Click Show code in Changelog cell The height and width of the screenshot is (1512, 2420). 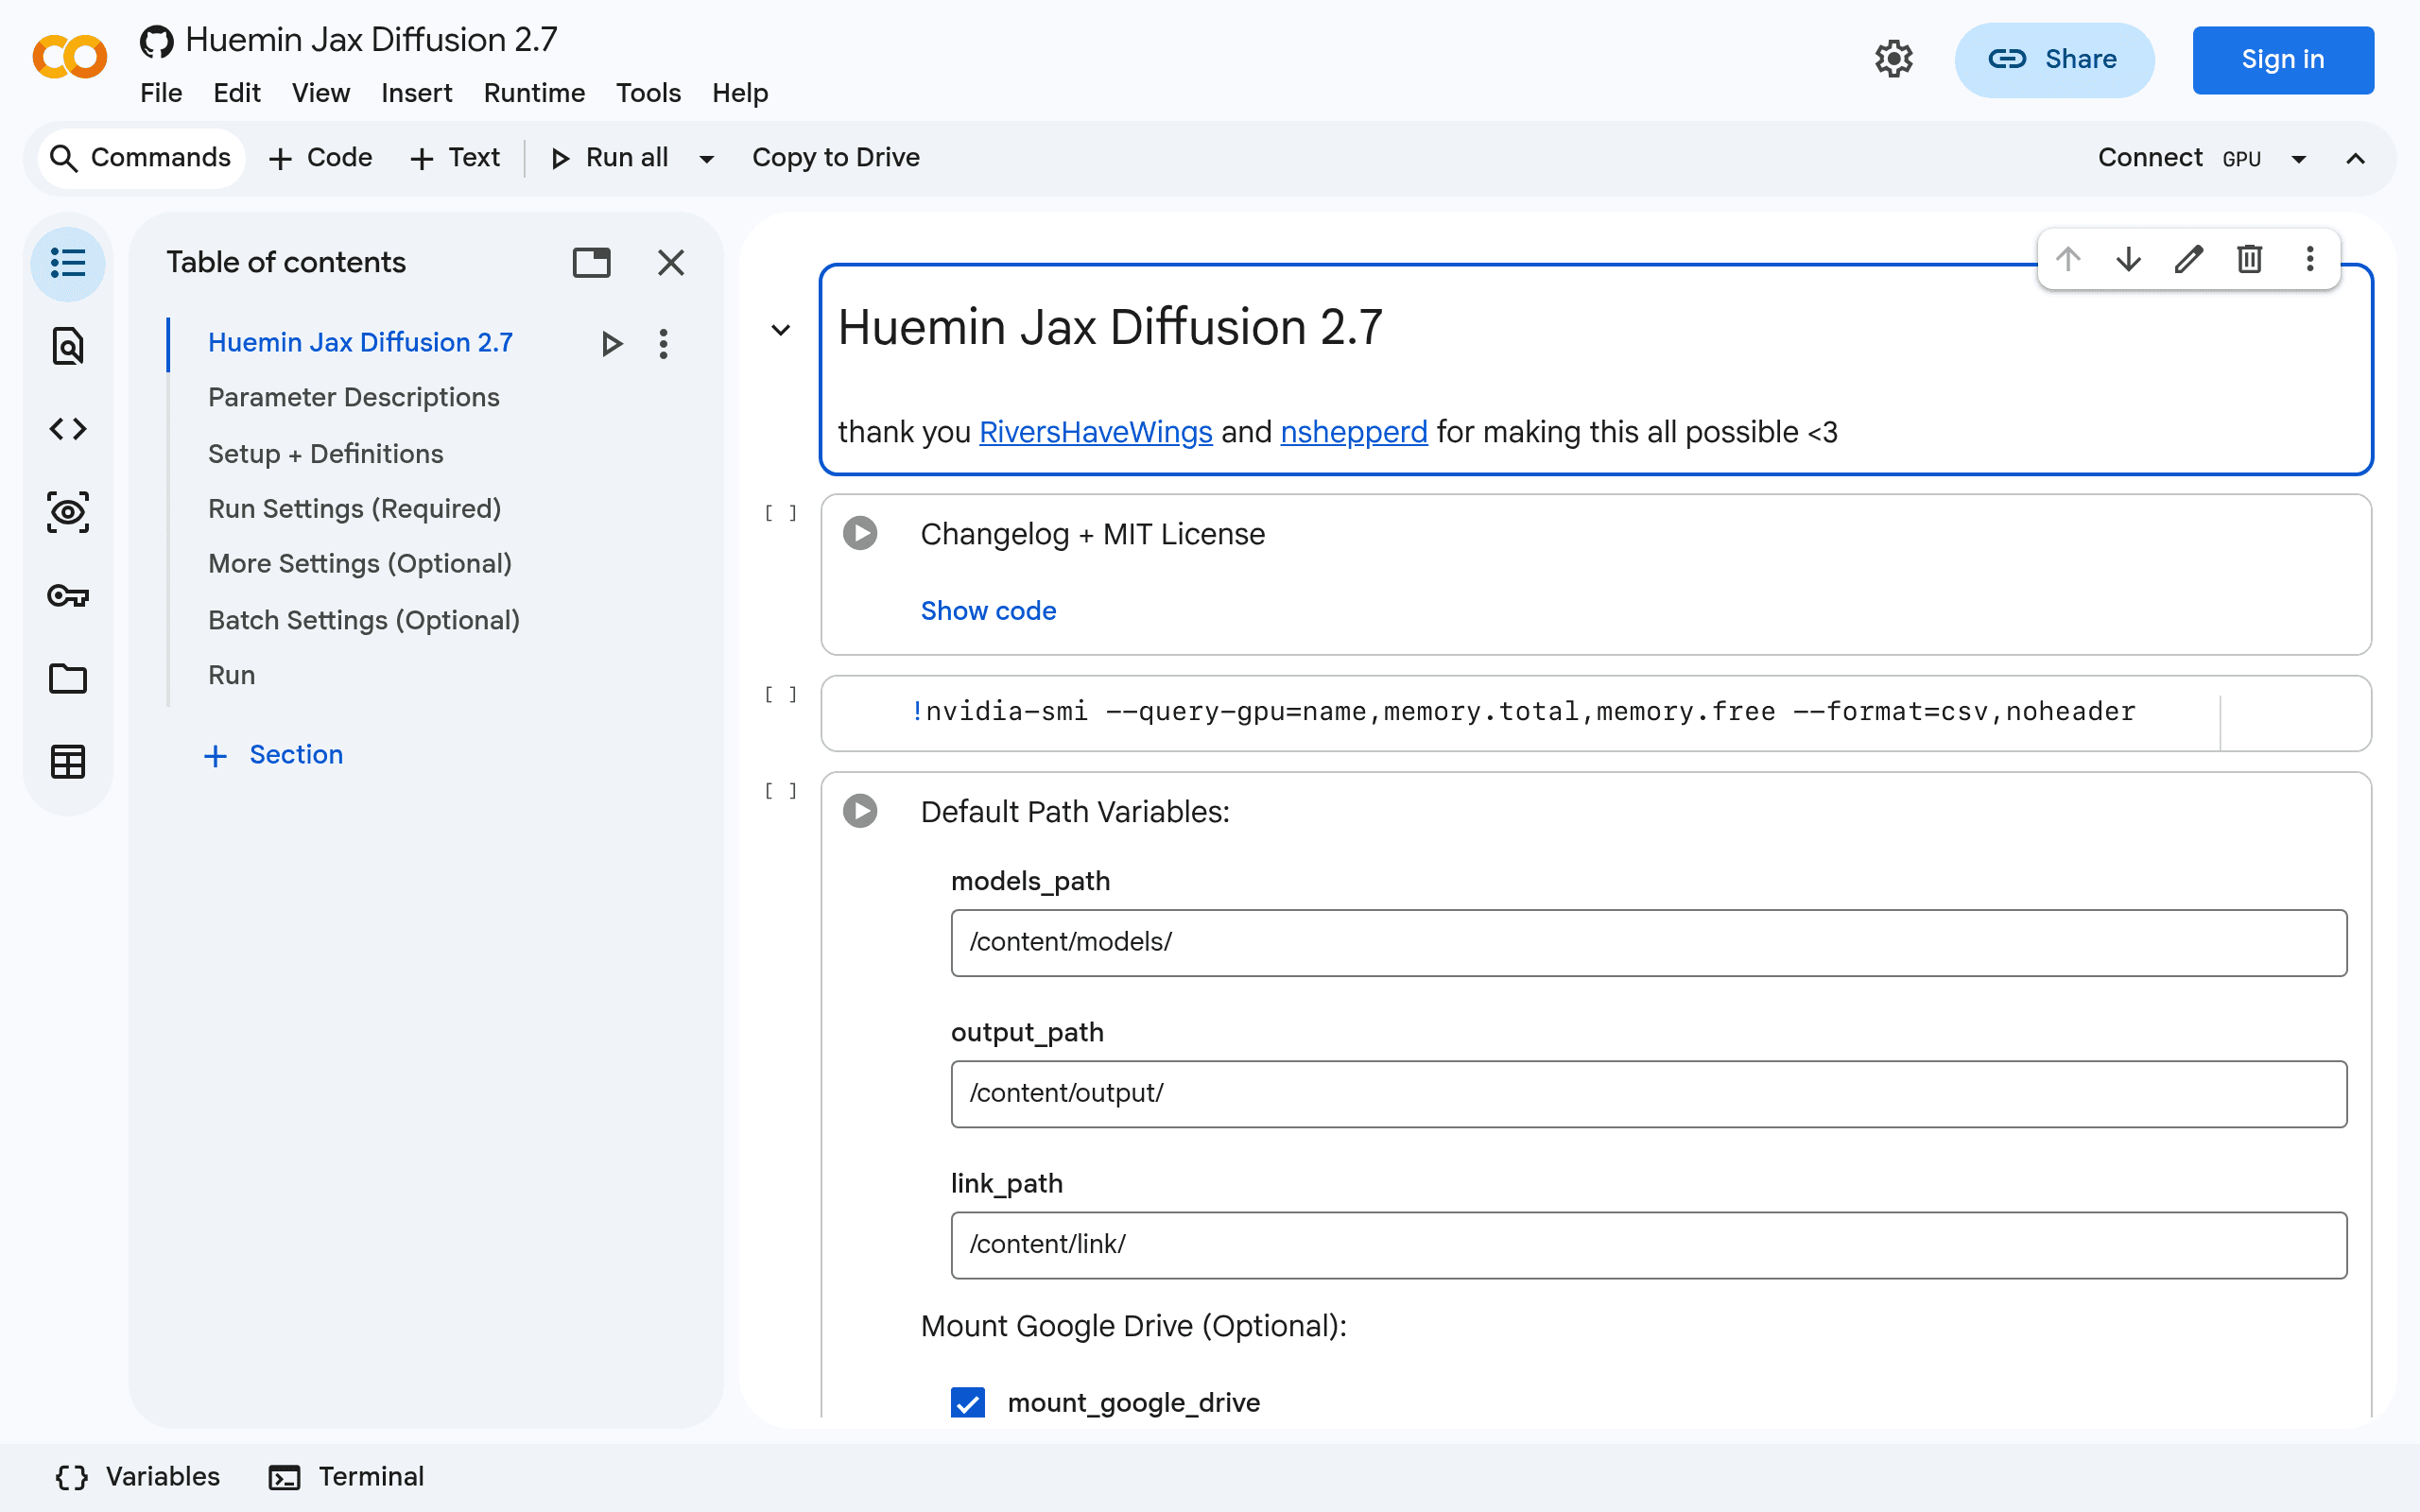(988, 610)
